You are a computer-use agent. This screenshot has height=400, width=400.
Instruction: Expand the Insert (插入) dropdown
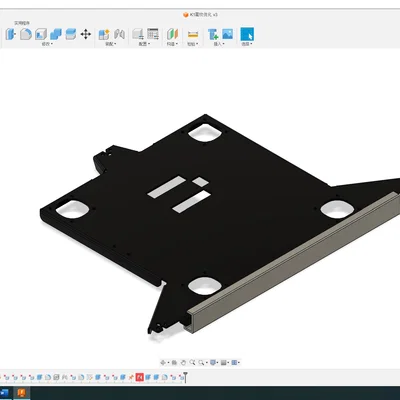(218, 44)
